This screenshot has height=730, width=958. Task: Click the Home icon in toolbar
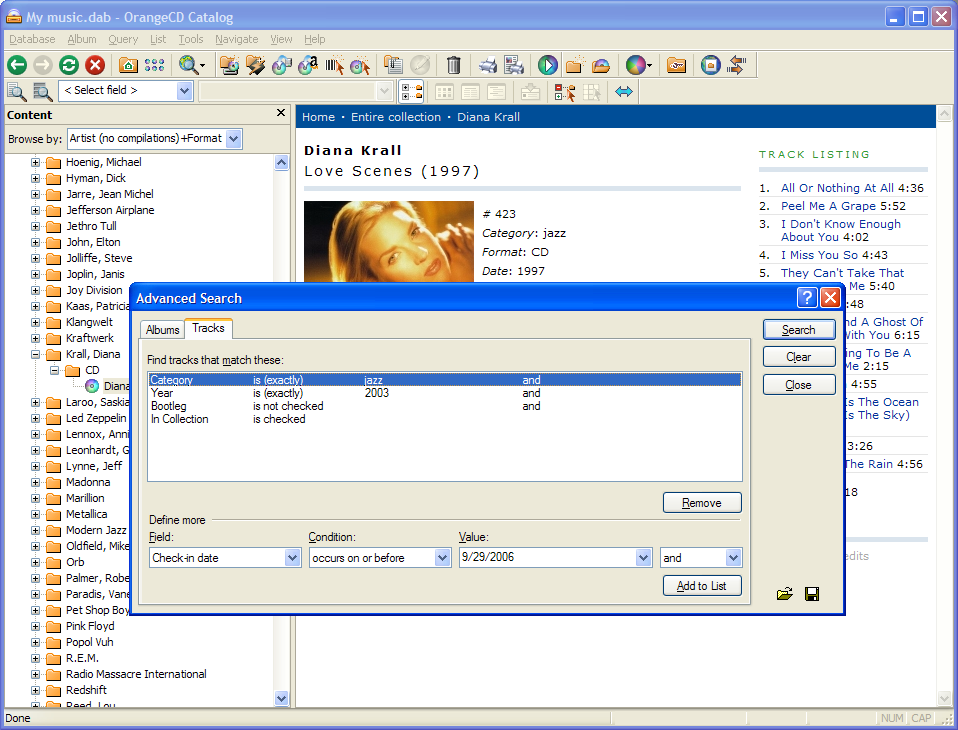(128, 65)
